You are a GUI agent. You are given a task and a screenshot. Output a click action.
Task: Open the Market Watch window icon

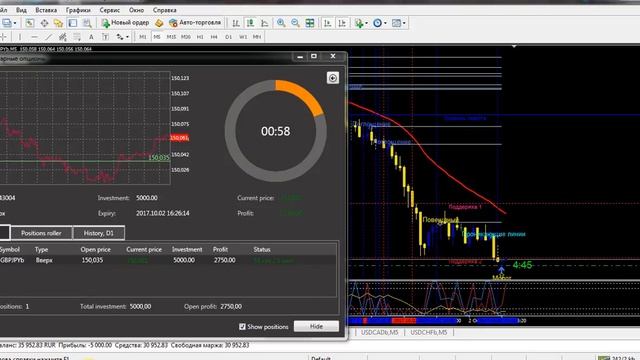click(29, 23)
